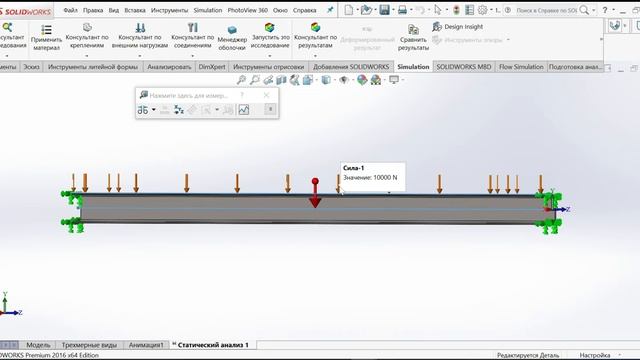Viewport: 640px width, 360px height.
Task: Open the Simulation menu
Action: point(208,10)
